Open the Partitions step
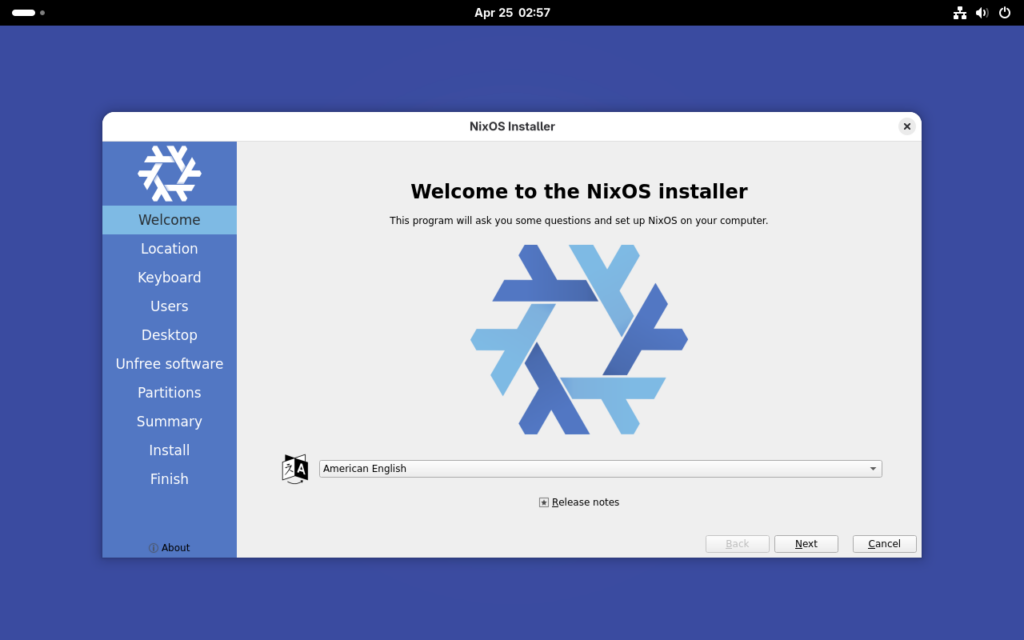This screenshot has height=640, width=1024. pyautogui.click(x=169, y=393)
